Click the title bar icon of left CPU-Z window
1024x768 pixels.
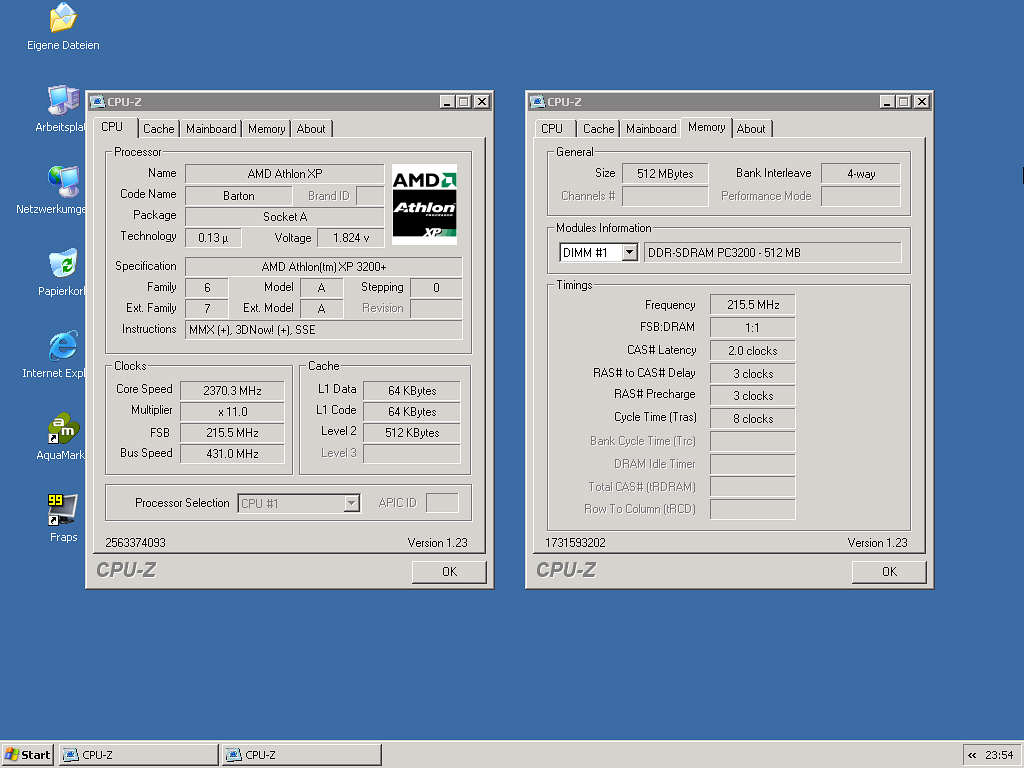(x=98, y=102)
